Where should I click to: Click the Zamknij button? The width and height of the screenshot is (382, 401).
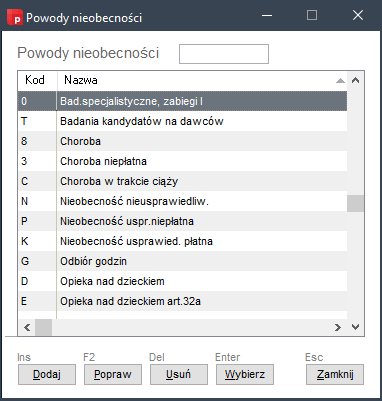click(335, 374)
